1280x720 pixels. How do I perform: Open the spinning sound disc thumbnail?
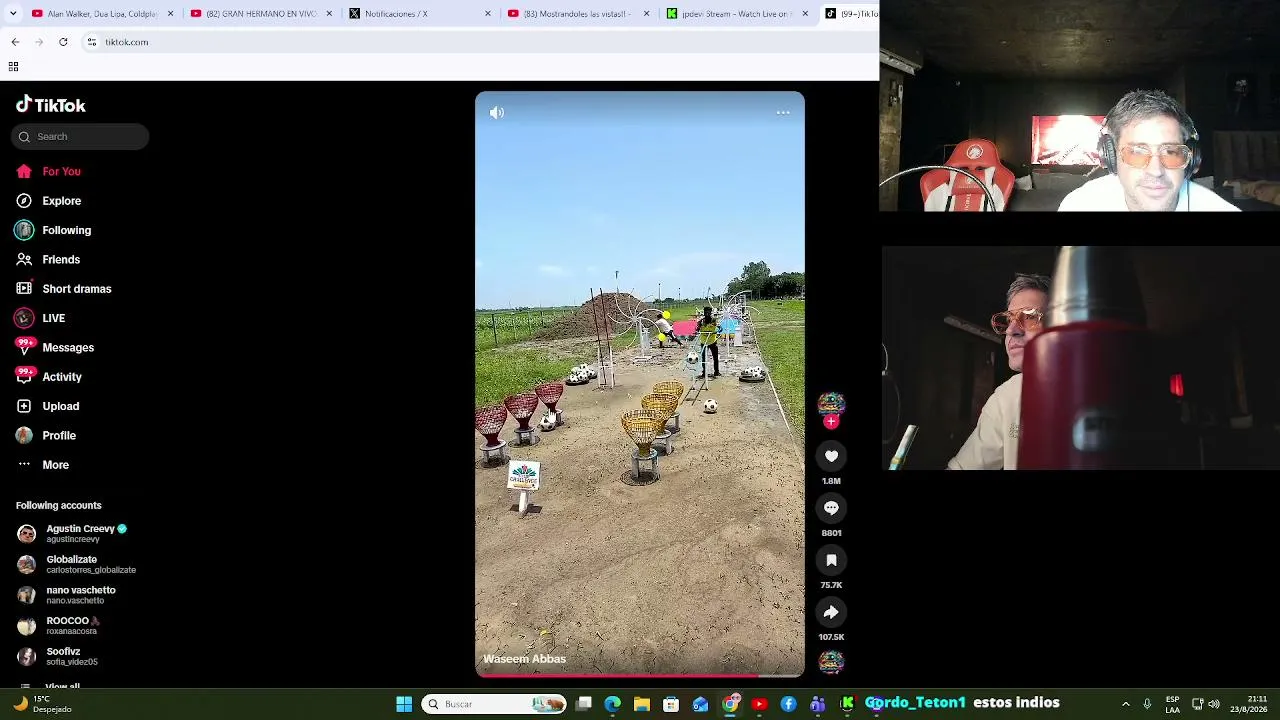pyautogui.click(x=831, y=662)
